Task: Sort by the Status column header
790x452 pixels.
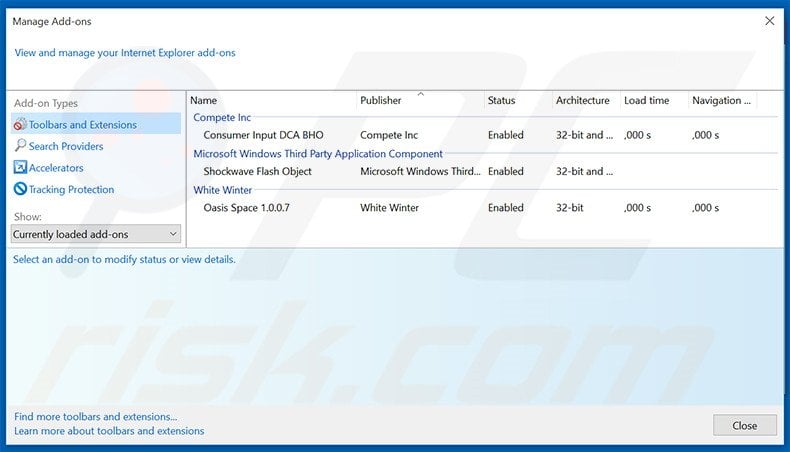Action: tap(501, 100)
